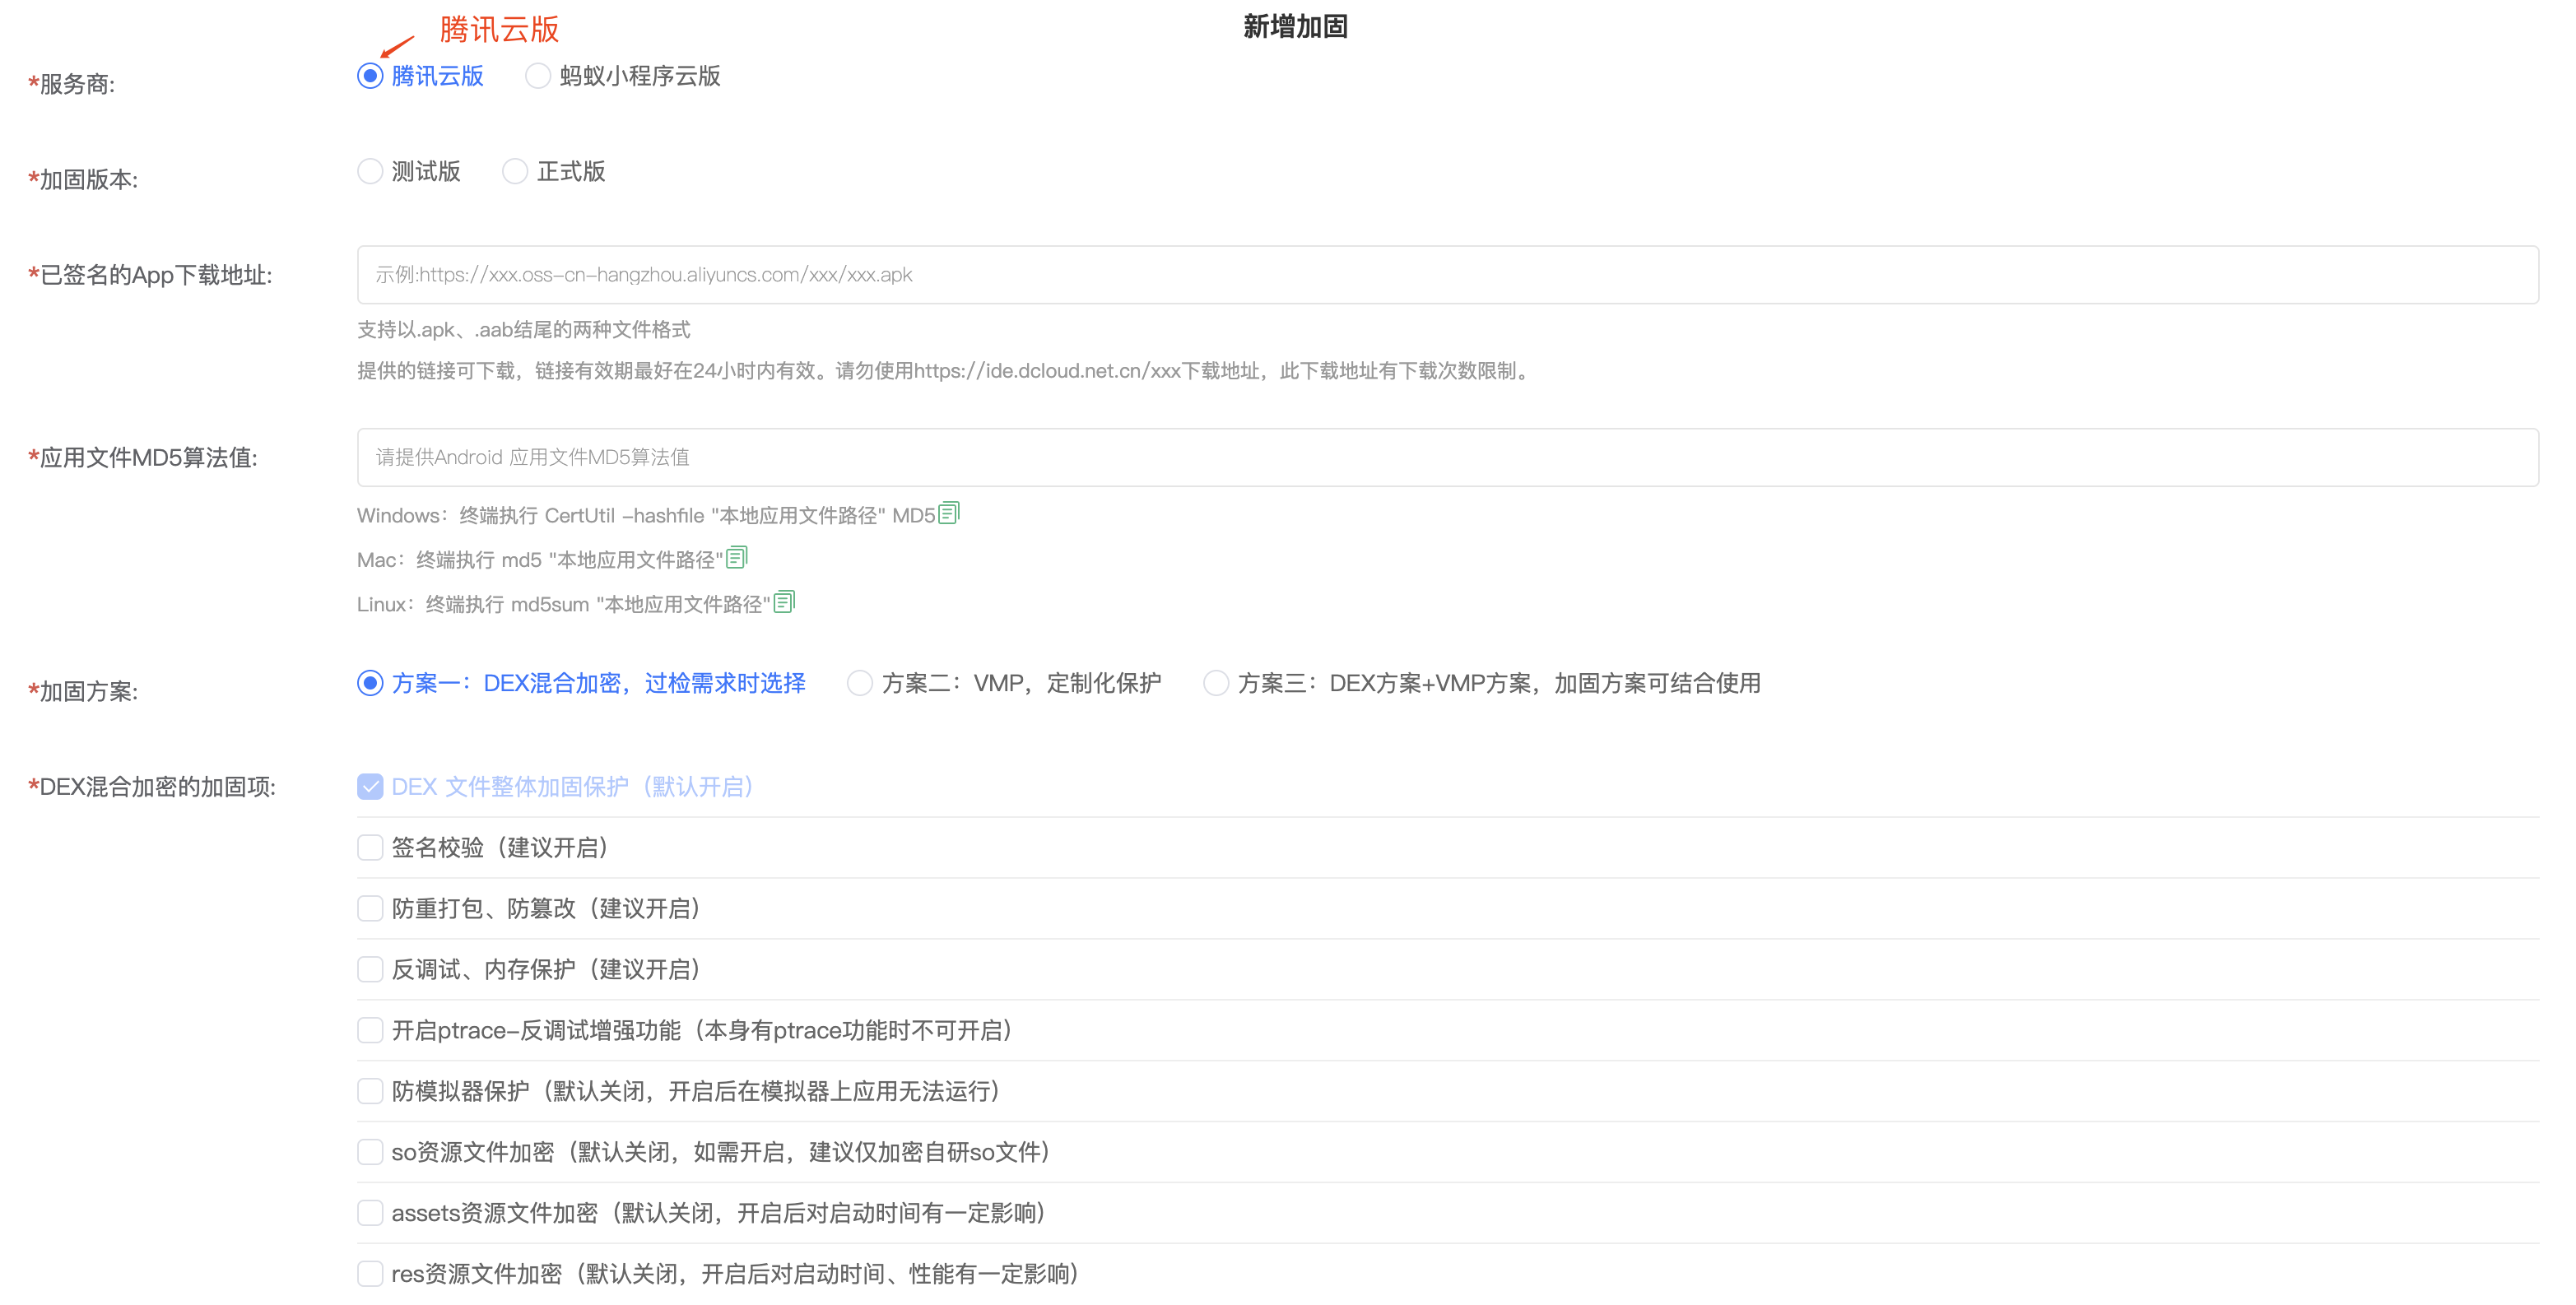
Task: Choose 正式版 hardening version
Action: coord(515,171)
